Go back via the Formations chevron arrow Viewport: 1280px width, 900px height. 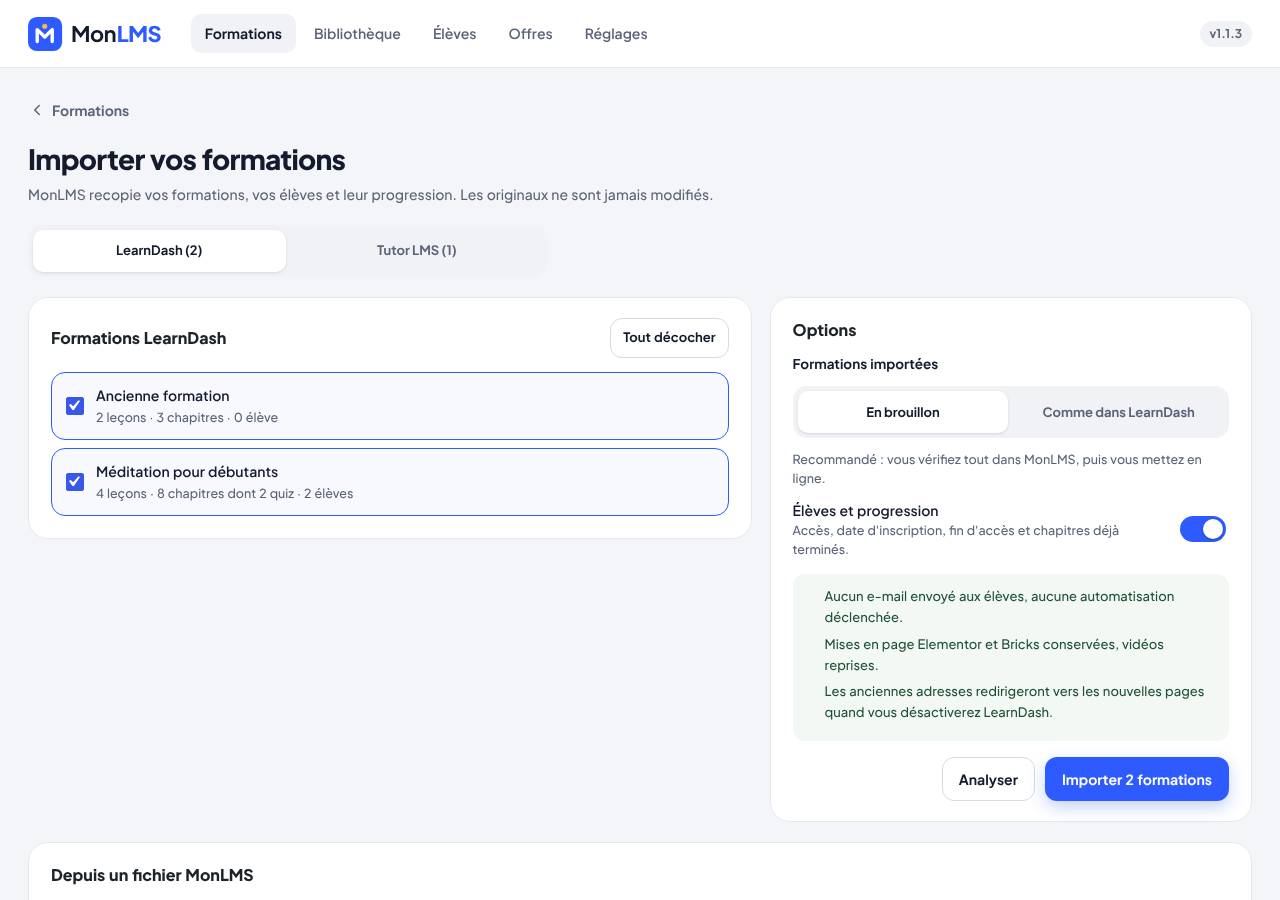tap(37, 110)
